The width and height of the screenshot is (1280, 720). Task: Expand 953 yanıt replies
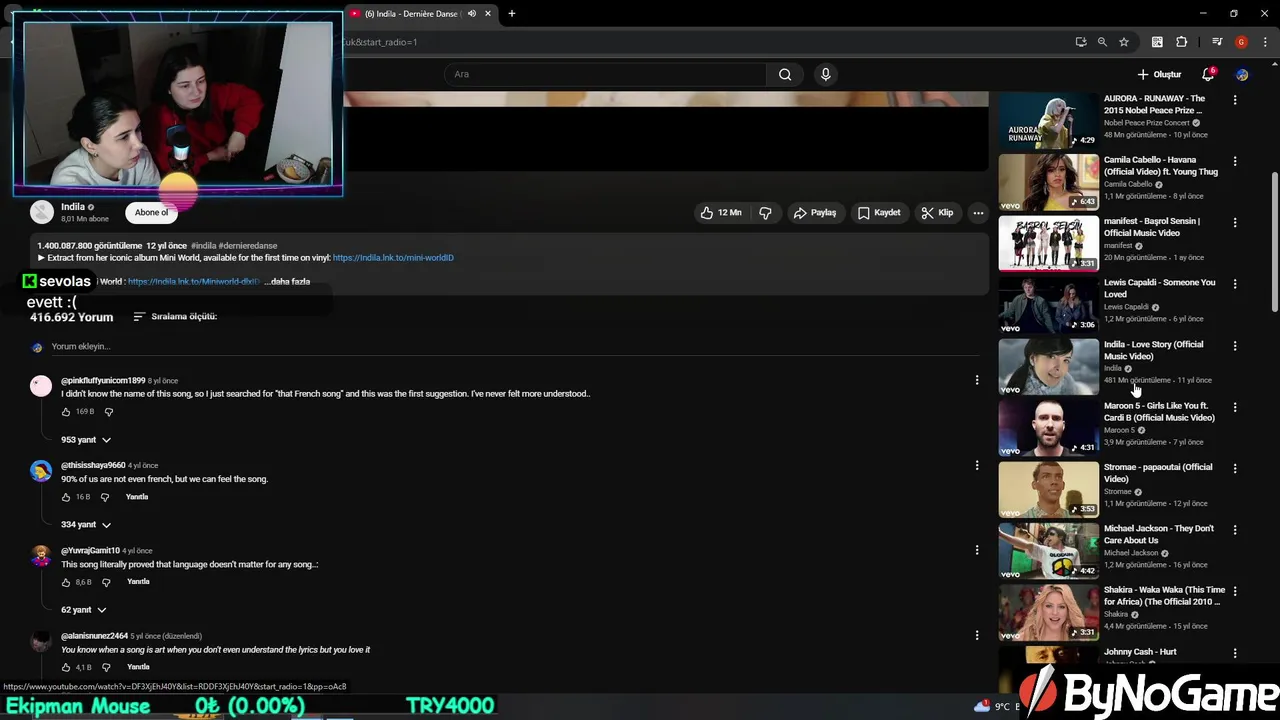click(85, 440)
